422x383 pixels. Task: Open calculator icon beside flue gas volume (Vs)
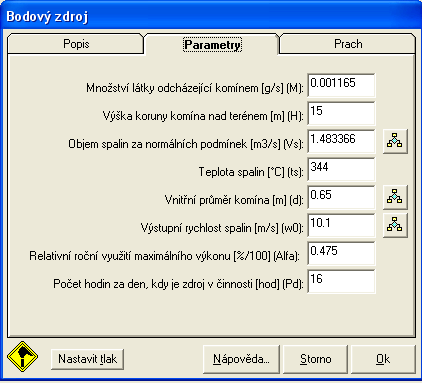click(x=395, y=141)
